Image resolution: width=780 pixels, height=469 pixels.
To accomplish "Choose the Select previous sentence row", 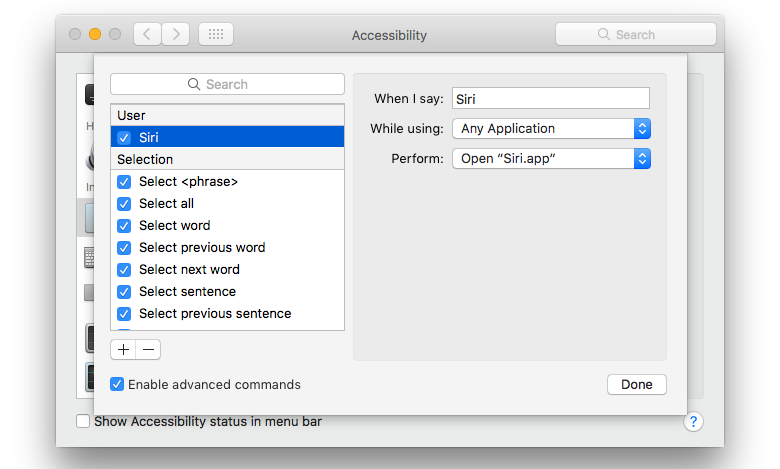I will pyautogui.click(x=215, y=314).
